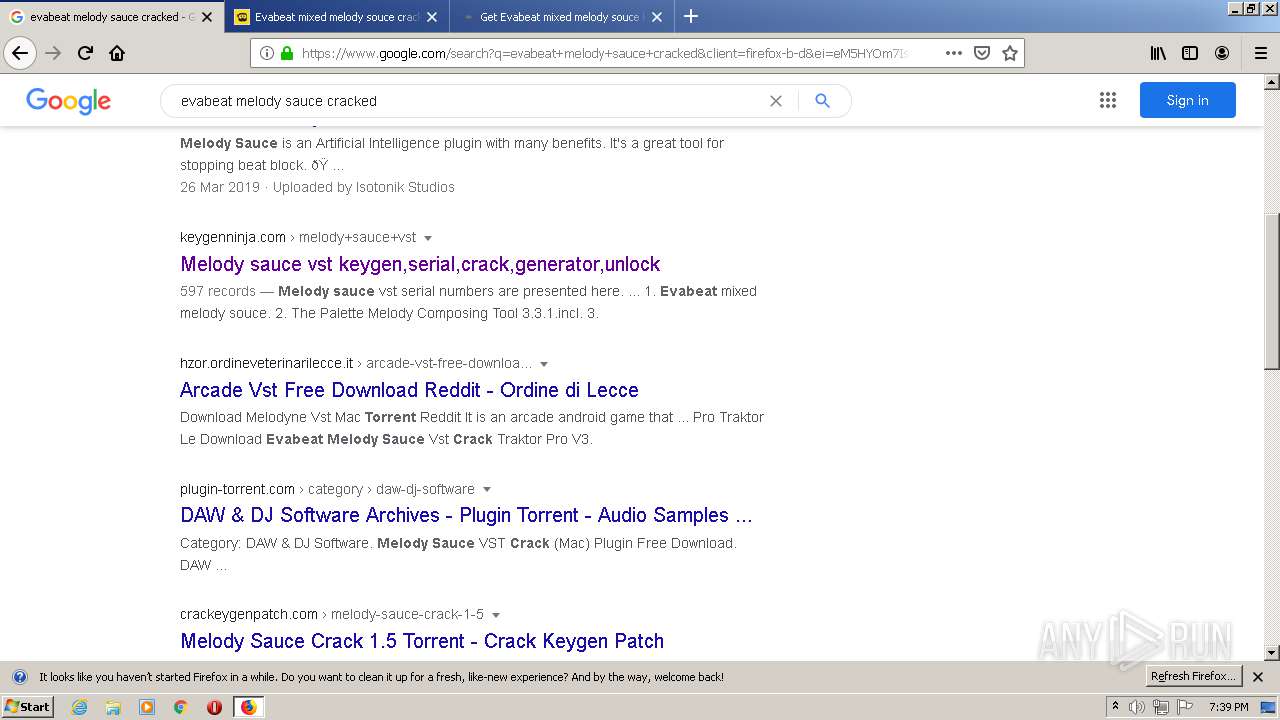This screenshot has width=1280, height=720.
Task: Open the Firefox Account icon
Action: tap(1222, 53)
